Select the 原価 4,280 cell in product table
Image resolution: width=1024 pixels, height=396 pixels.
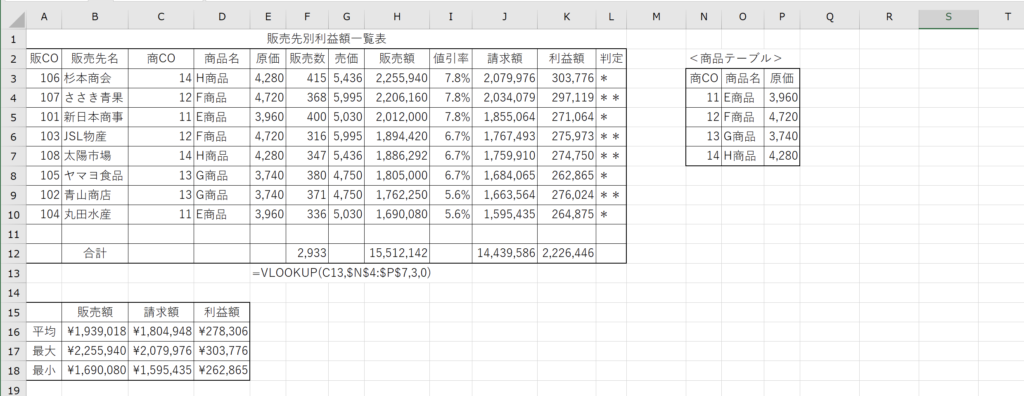(x=782, y=156)
